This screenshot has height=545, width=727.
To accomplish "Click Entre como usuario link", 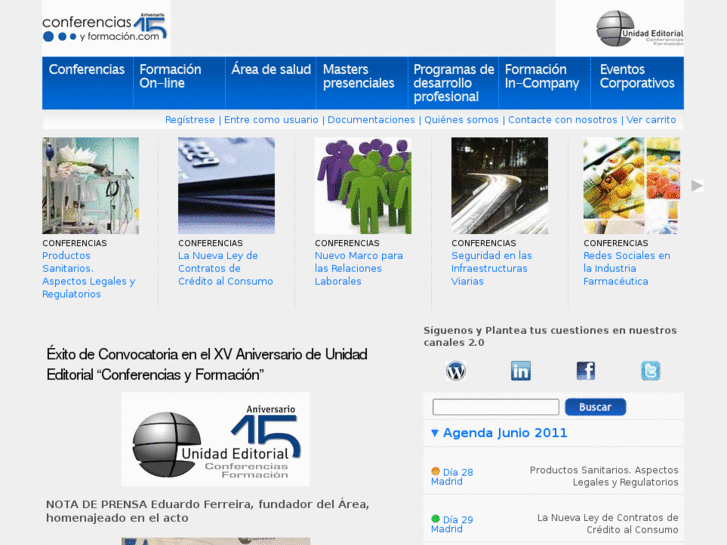I will point(271,120).
